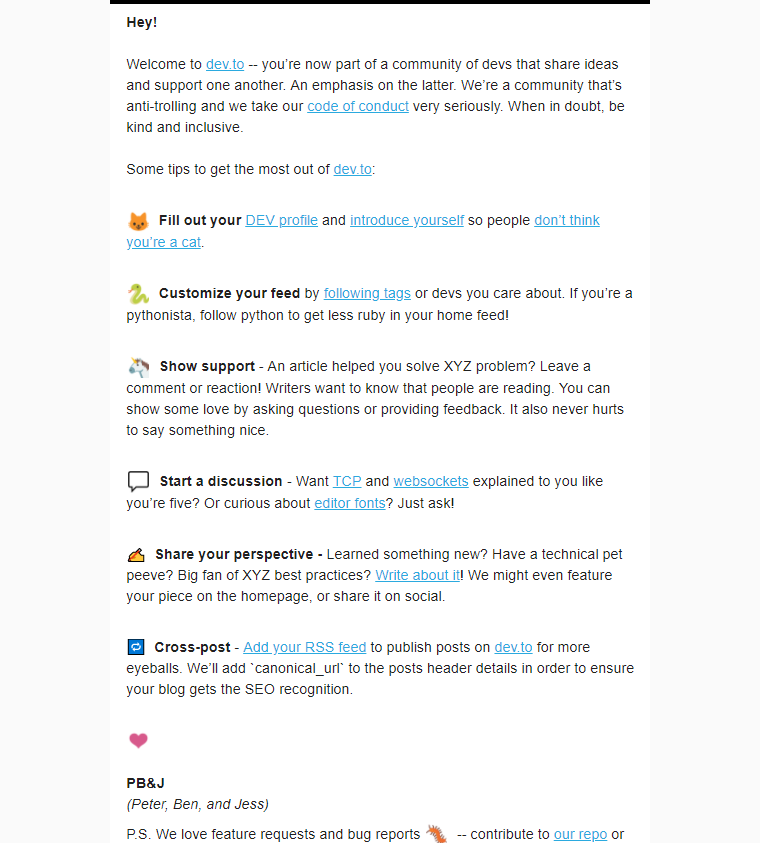Click the cat emoji icon

coord(138,221)
